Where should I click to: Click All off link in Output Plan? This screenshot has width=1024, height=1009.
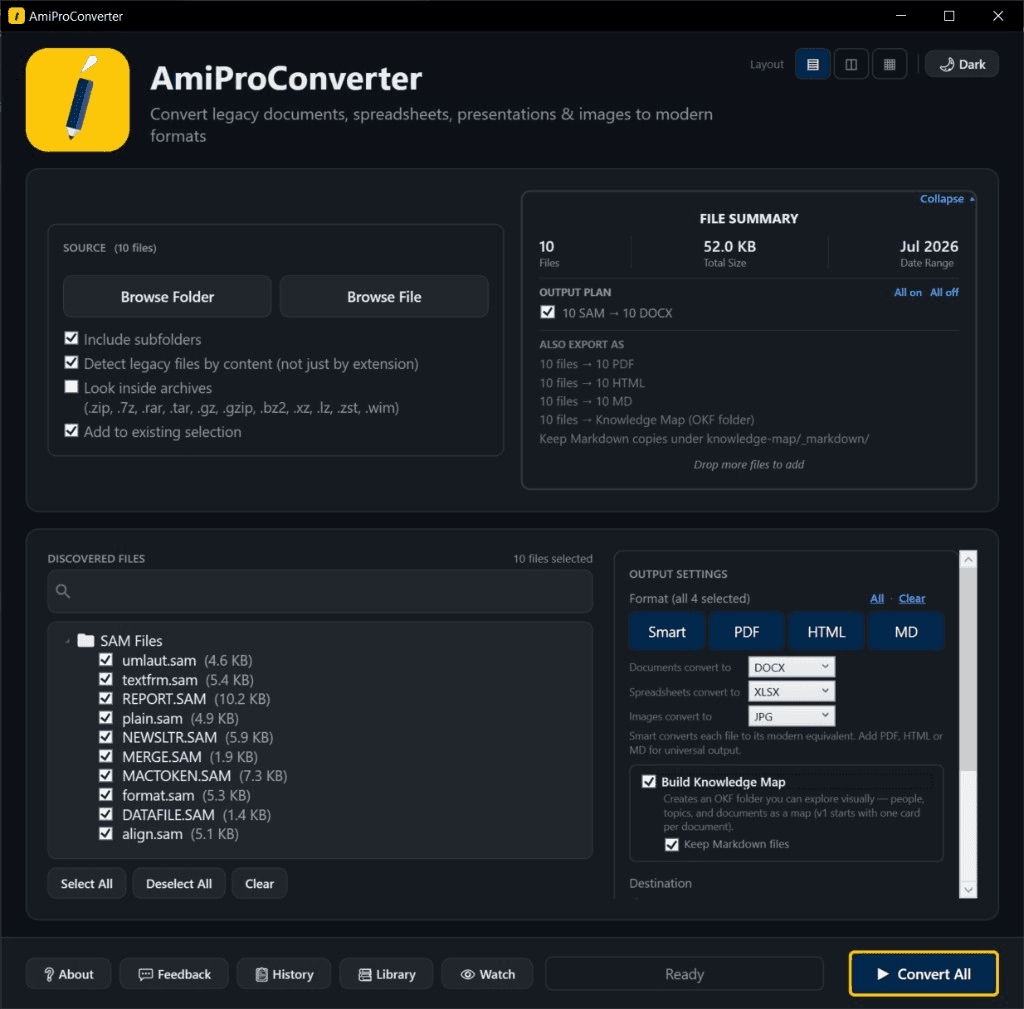pos(944,292)
